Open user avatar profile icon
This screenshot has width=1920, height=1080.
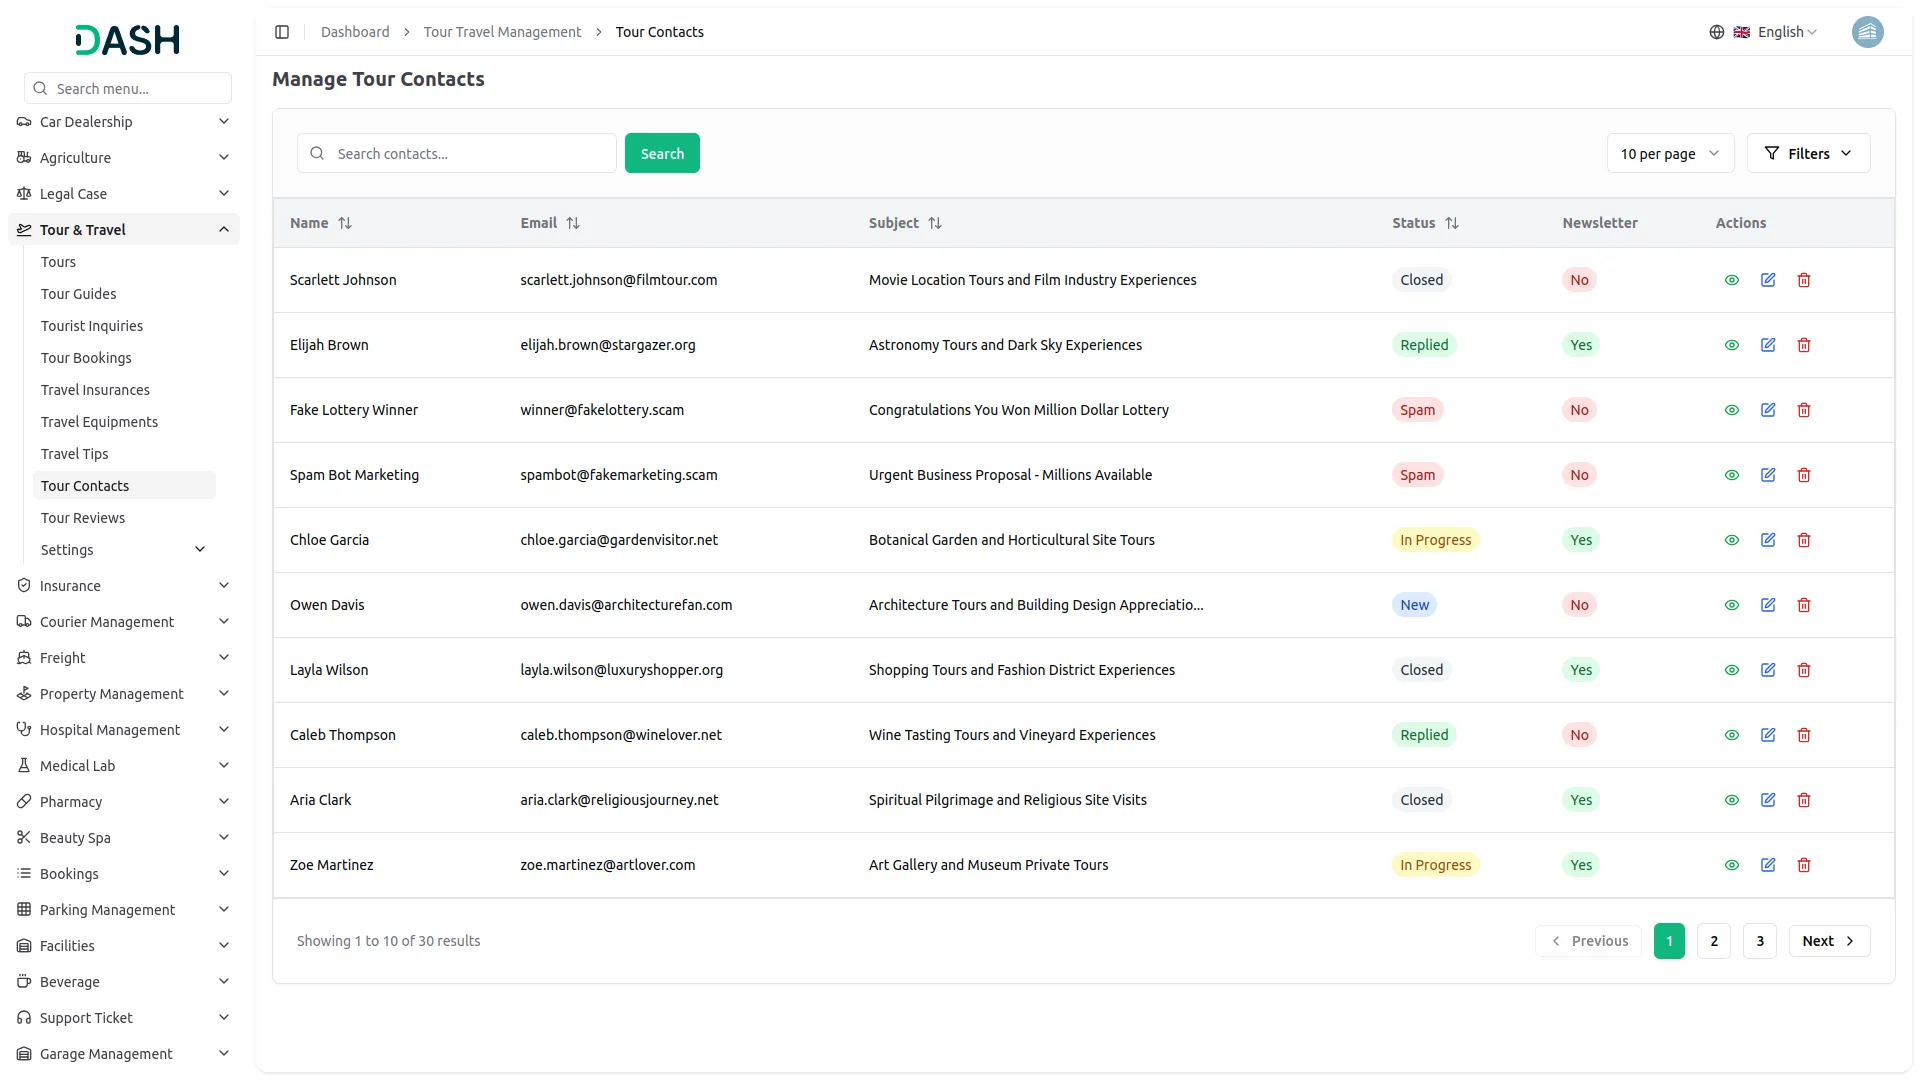[x=1866, y=32]
